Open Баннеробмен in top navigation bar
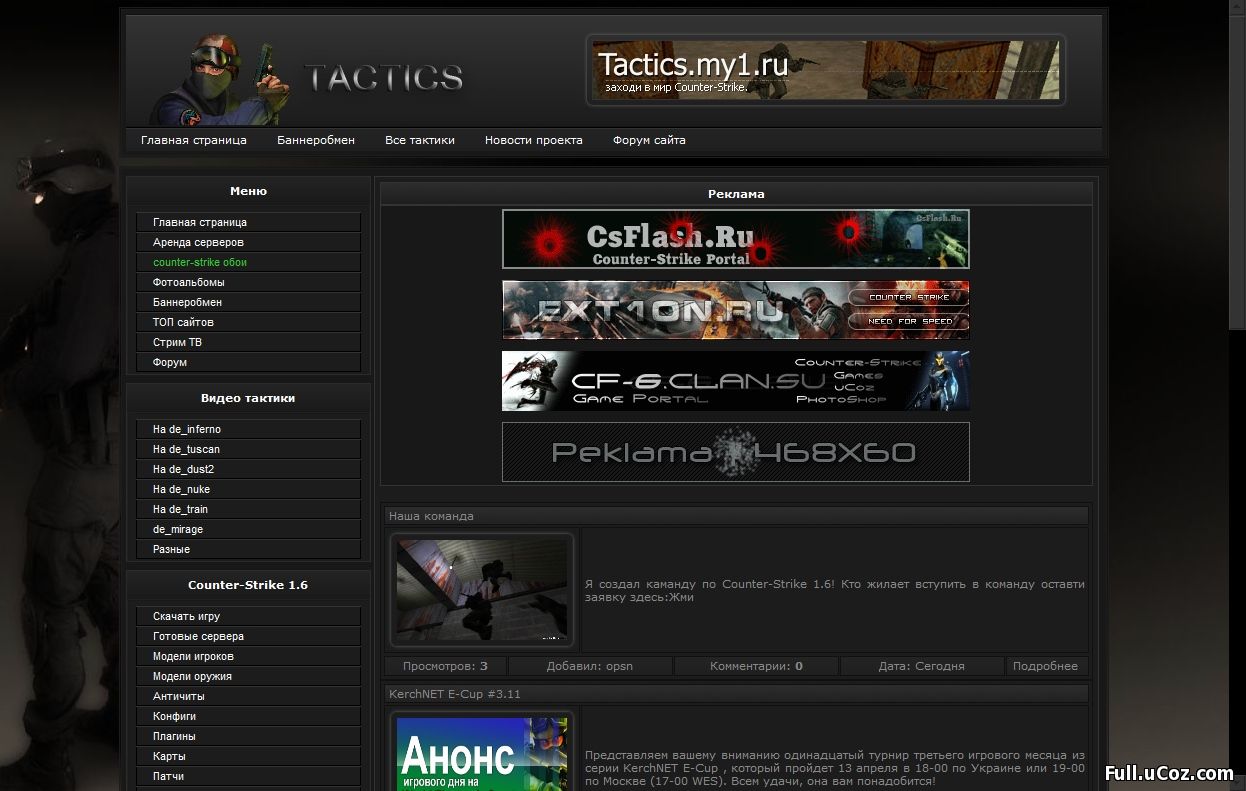Screen dimensions: 1246x791 point(316,140)
